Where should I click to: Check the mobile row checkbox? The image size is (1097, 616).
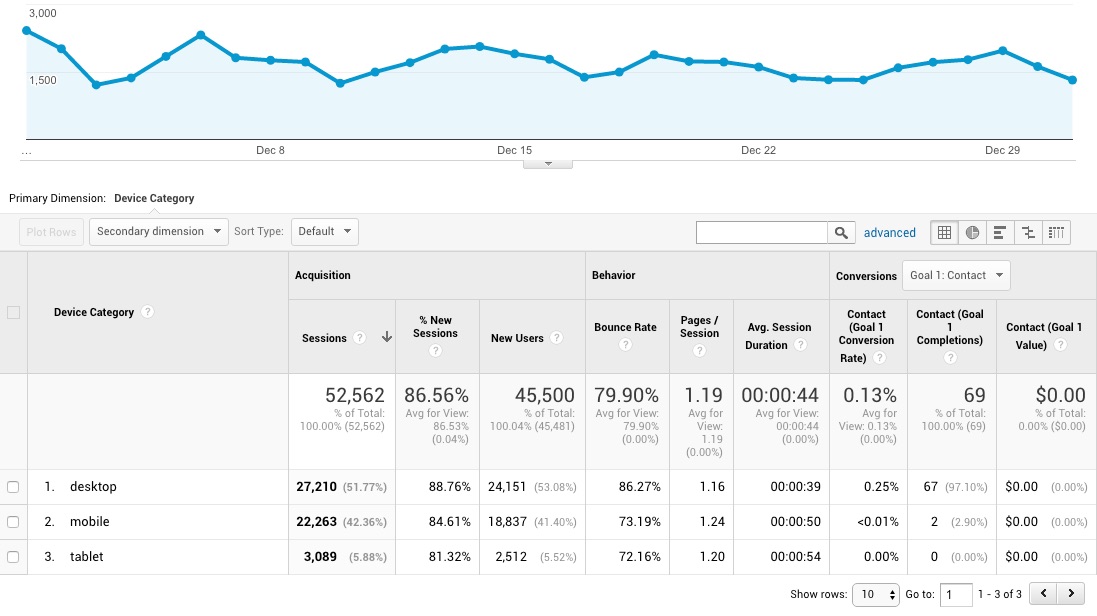pos(13,522)
